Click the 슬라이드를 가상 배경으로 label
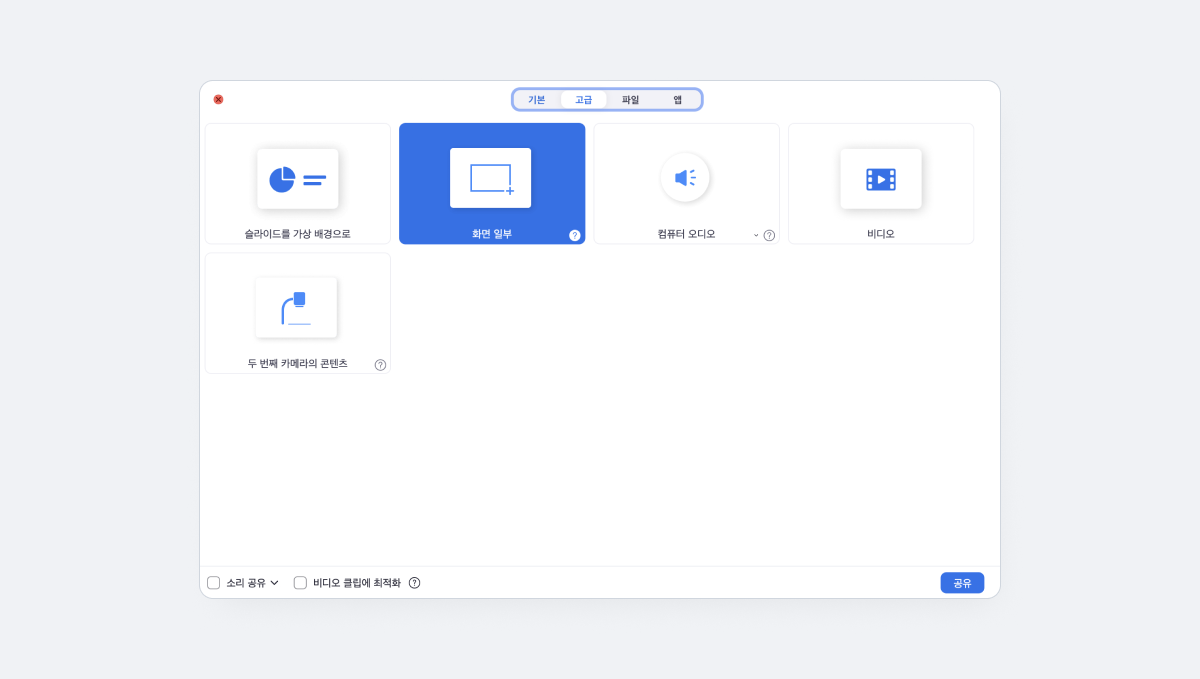The height and width of the screenshot is (679, 1200). (x=298, y=234)
